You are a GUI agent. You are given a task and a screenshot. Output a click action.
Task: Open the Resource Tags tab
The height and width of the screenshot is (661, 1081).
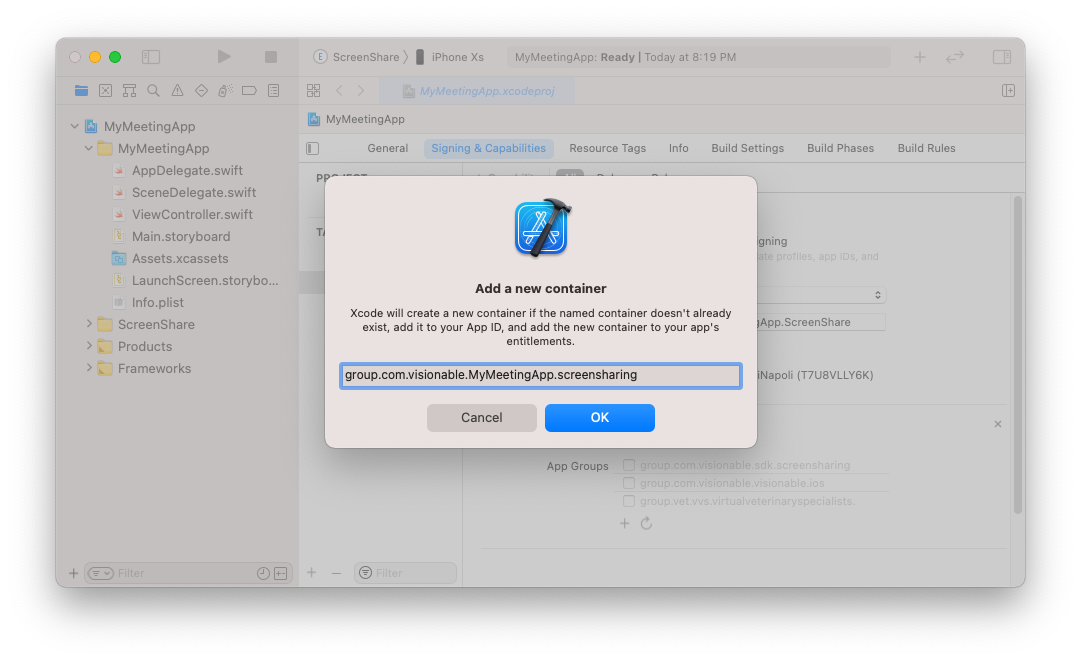[x=607, y=148]
